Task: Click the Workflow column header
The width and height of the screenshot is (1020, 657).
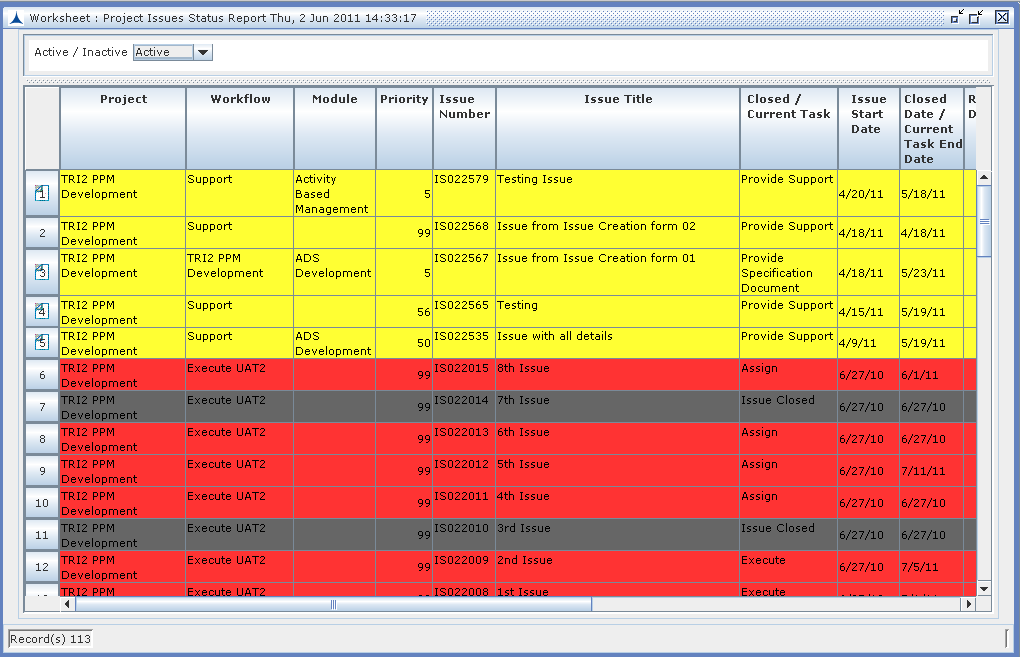Action: (x=240, y=99)
